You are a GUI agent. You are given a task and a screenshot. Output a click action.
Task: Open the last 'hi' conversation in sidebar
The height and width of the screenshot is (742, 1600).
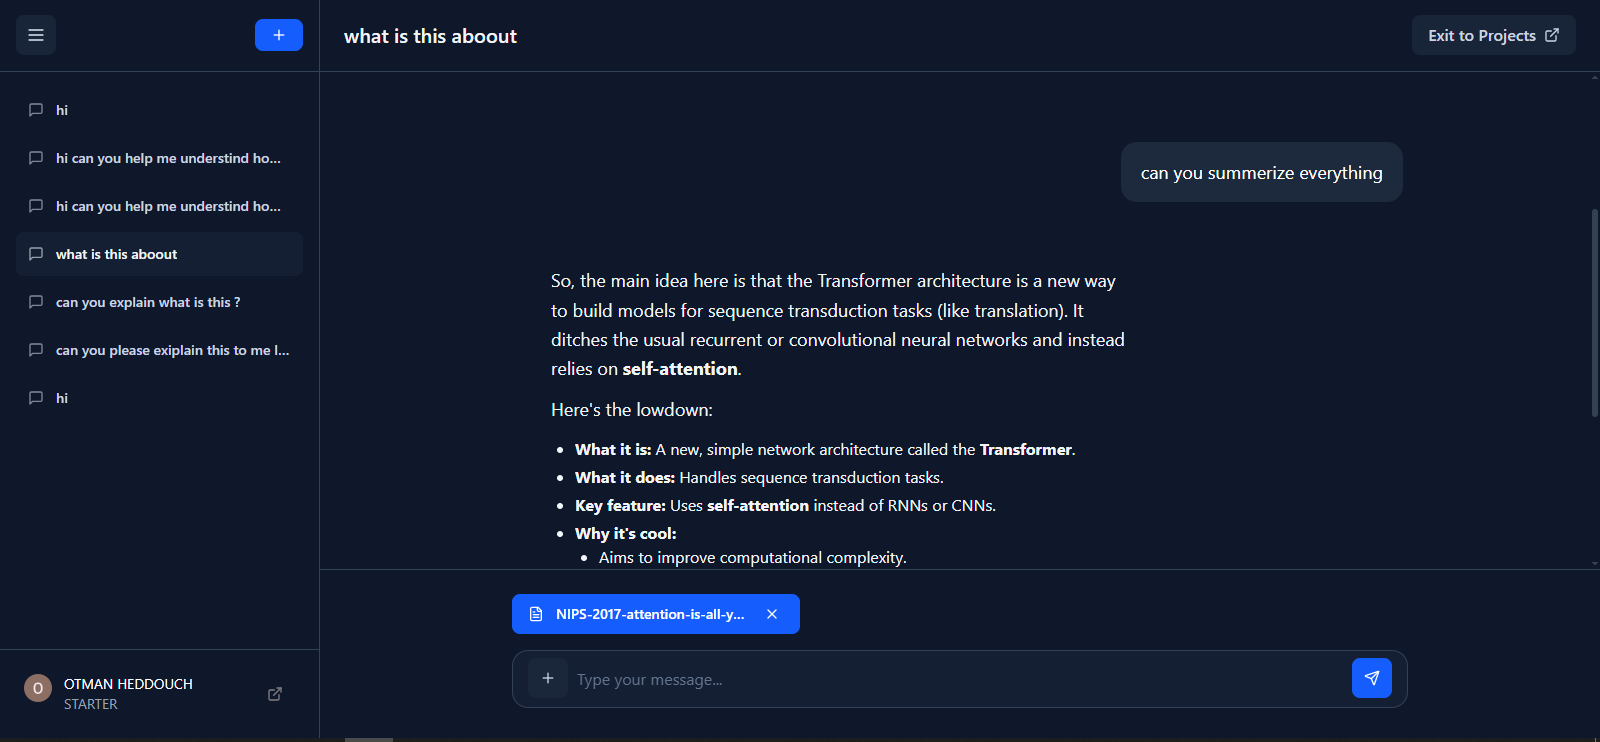tap(159, 398)
